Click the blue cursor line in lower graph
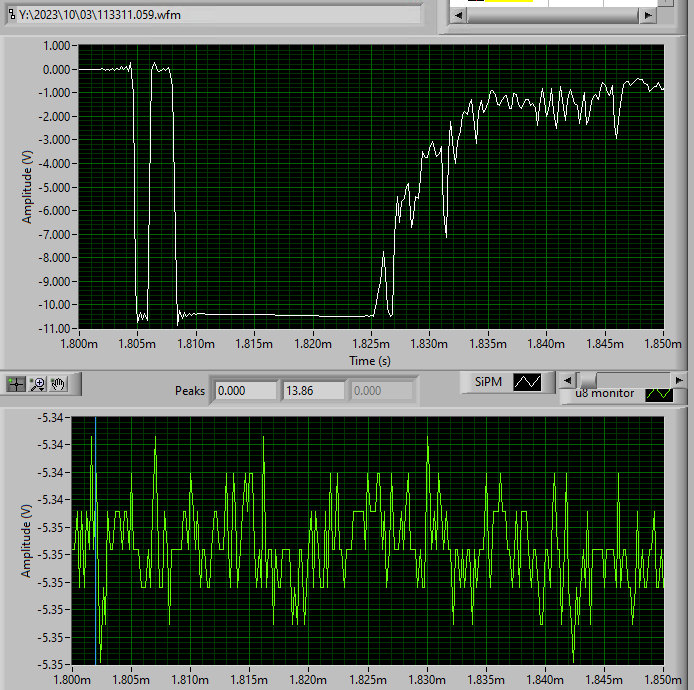The height and width of the screenshot is (690, 694). [x=96, y=540]
